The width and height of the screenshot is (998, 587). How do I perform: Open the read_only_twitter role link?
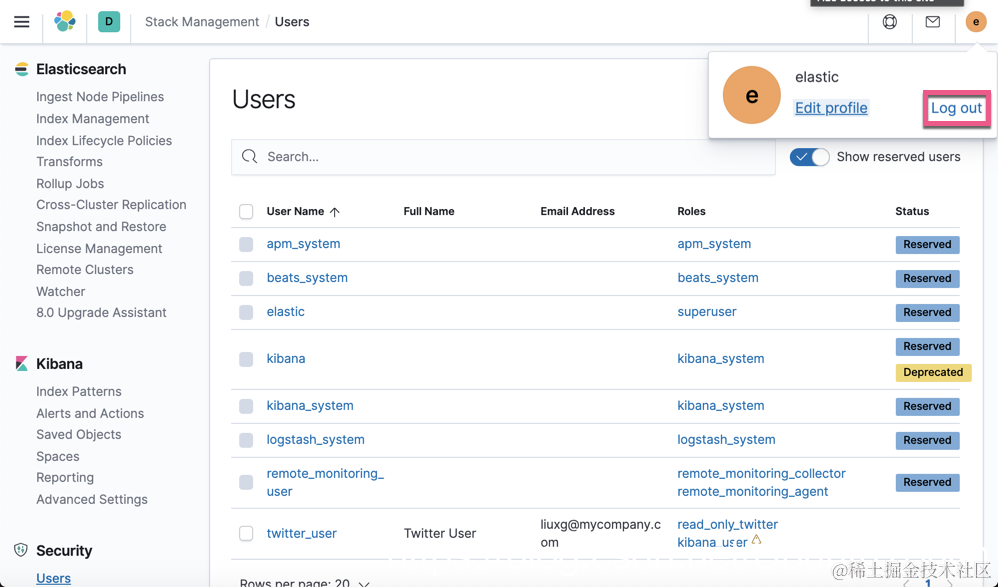click(727, 525)
